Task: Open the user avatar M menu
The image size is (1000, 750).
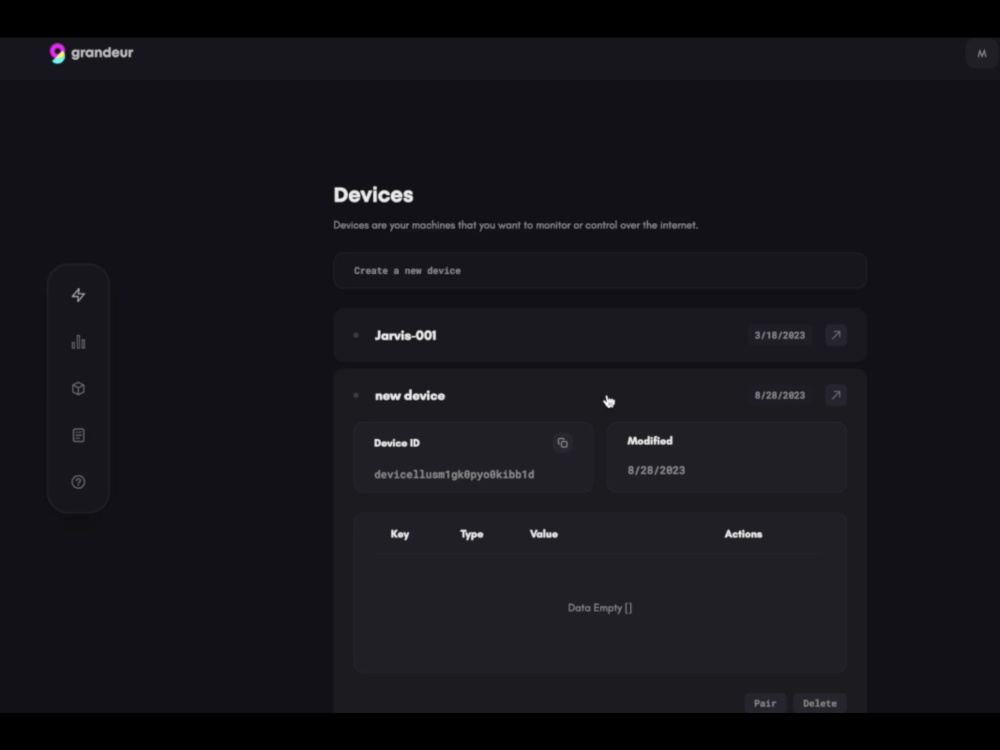Action: 982,54
